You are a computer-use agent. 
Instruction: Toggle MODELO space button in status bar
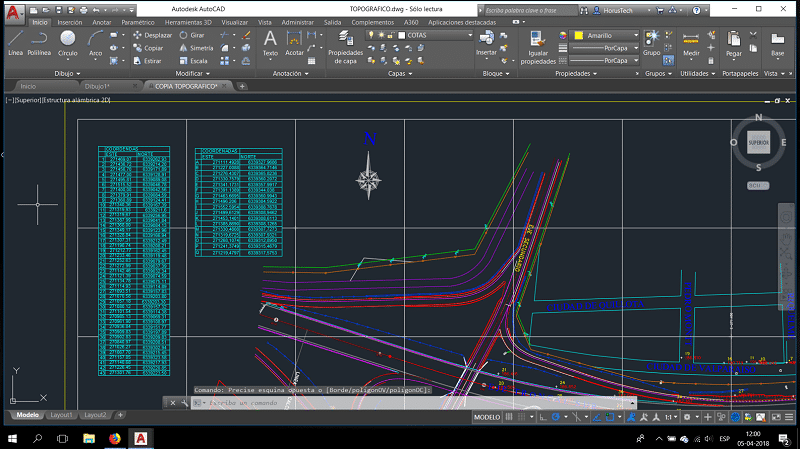coord(487,417)
